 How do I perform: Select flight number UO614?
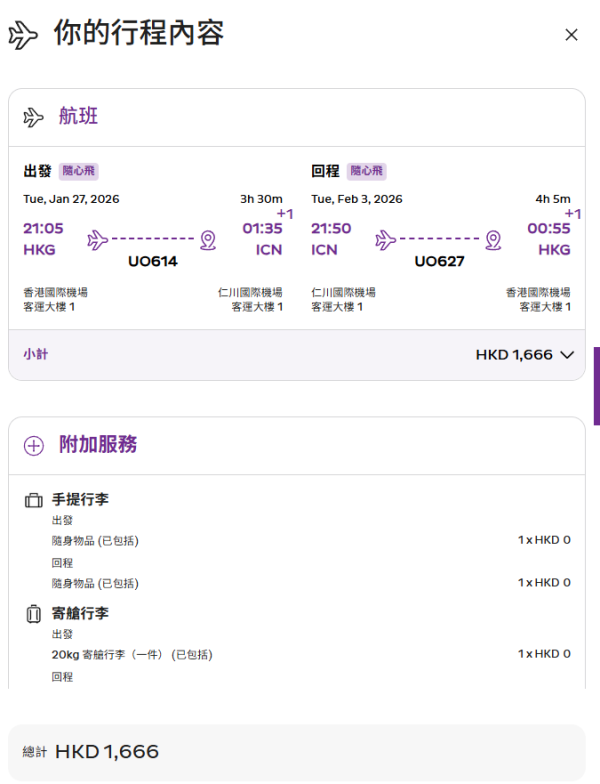153,261
